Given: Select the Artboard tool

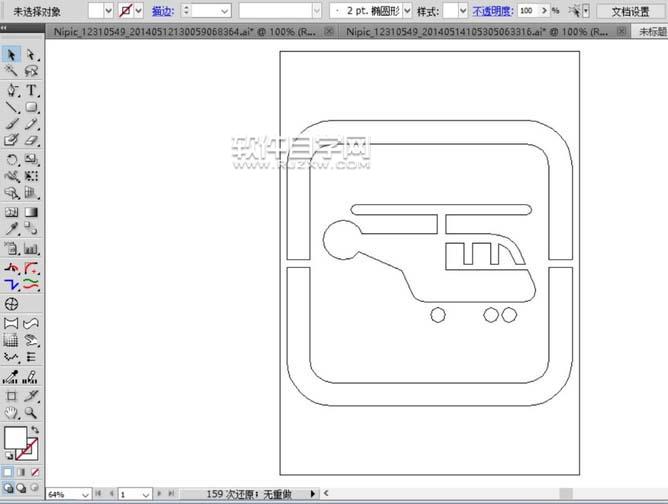Looking at the screenshot, I should [12, 396].
